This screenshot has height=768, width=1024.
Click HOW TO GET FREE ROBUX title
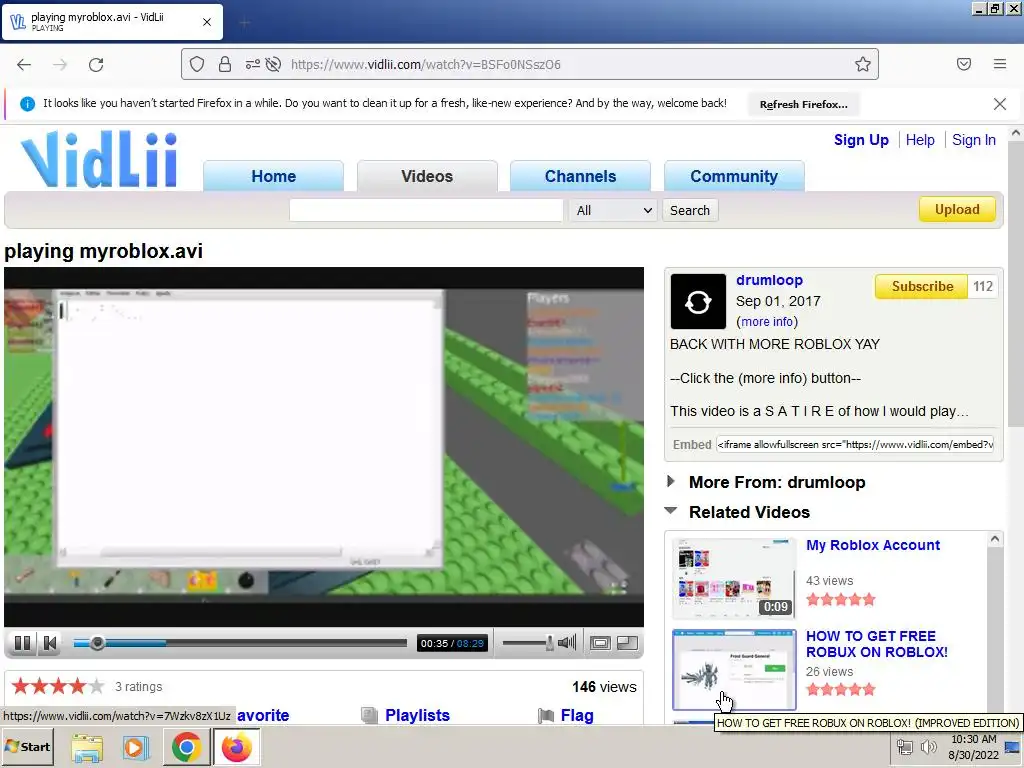(876, 644)
